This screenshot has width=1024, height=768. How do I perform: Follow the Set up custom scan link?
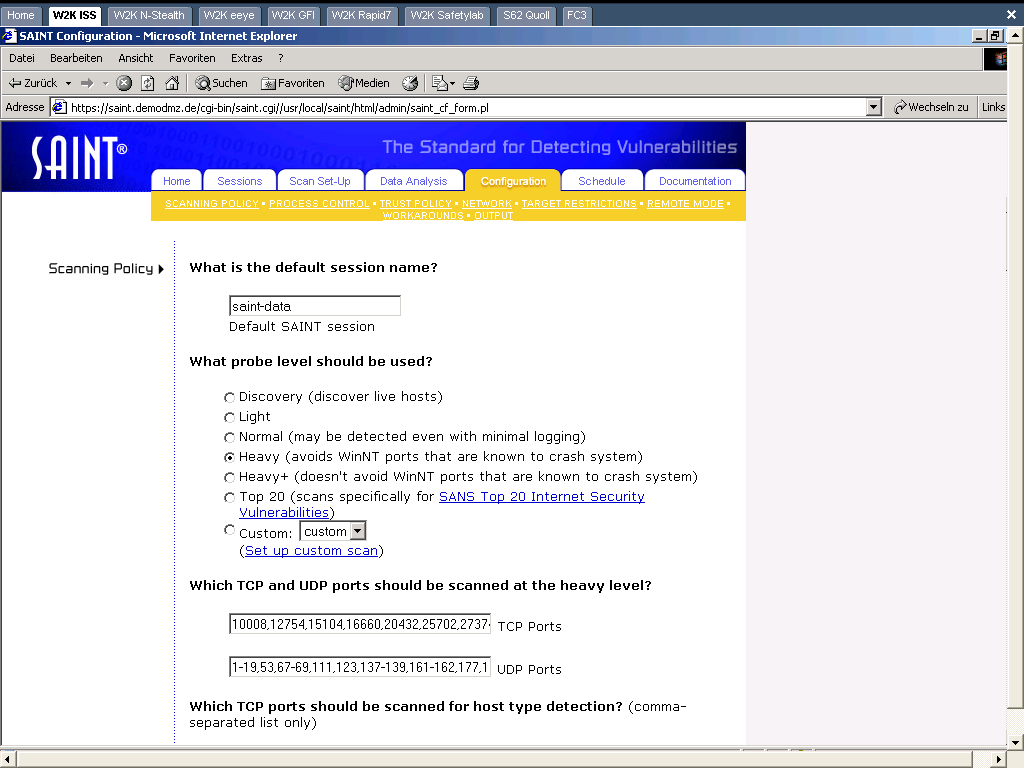[x=312, y=551]
